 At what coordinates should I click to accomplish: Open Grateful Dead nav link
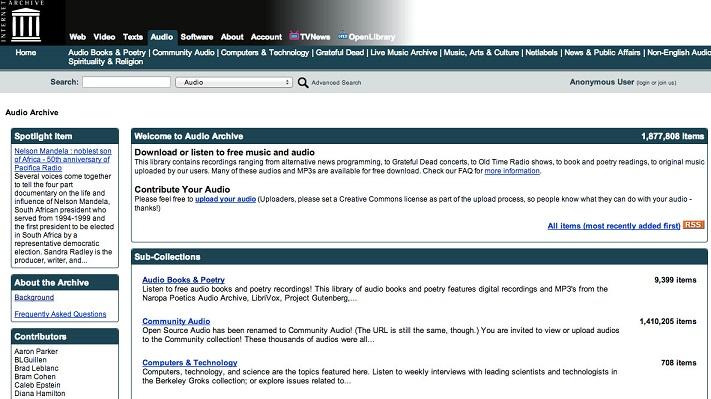tap(340, 53)
